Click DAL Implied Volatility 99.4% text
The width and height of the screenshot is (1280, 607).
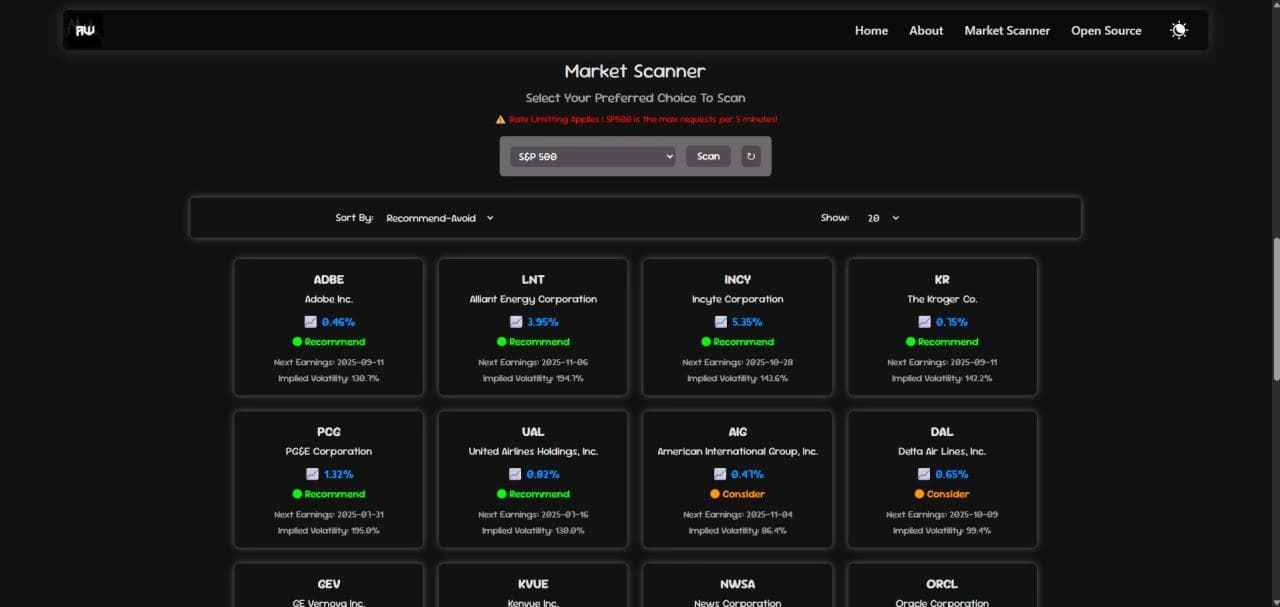click(x=942, y=530)
